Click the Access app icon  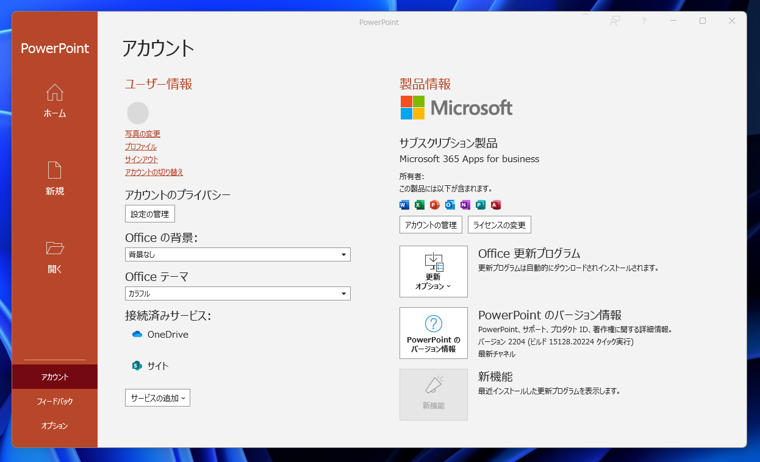tap(495, 205)
